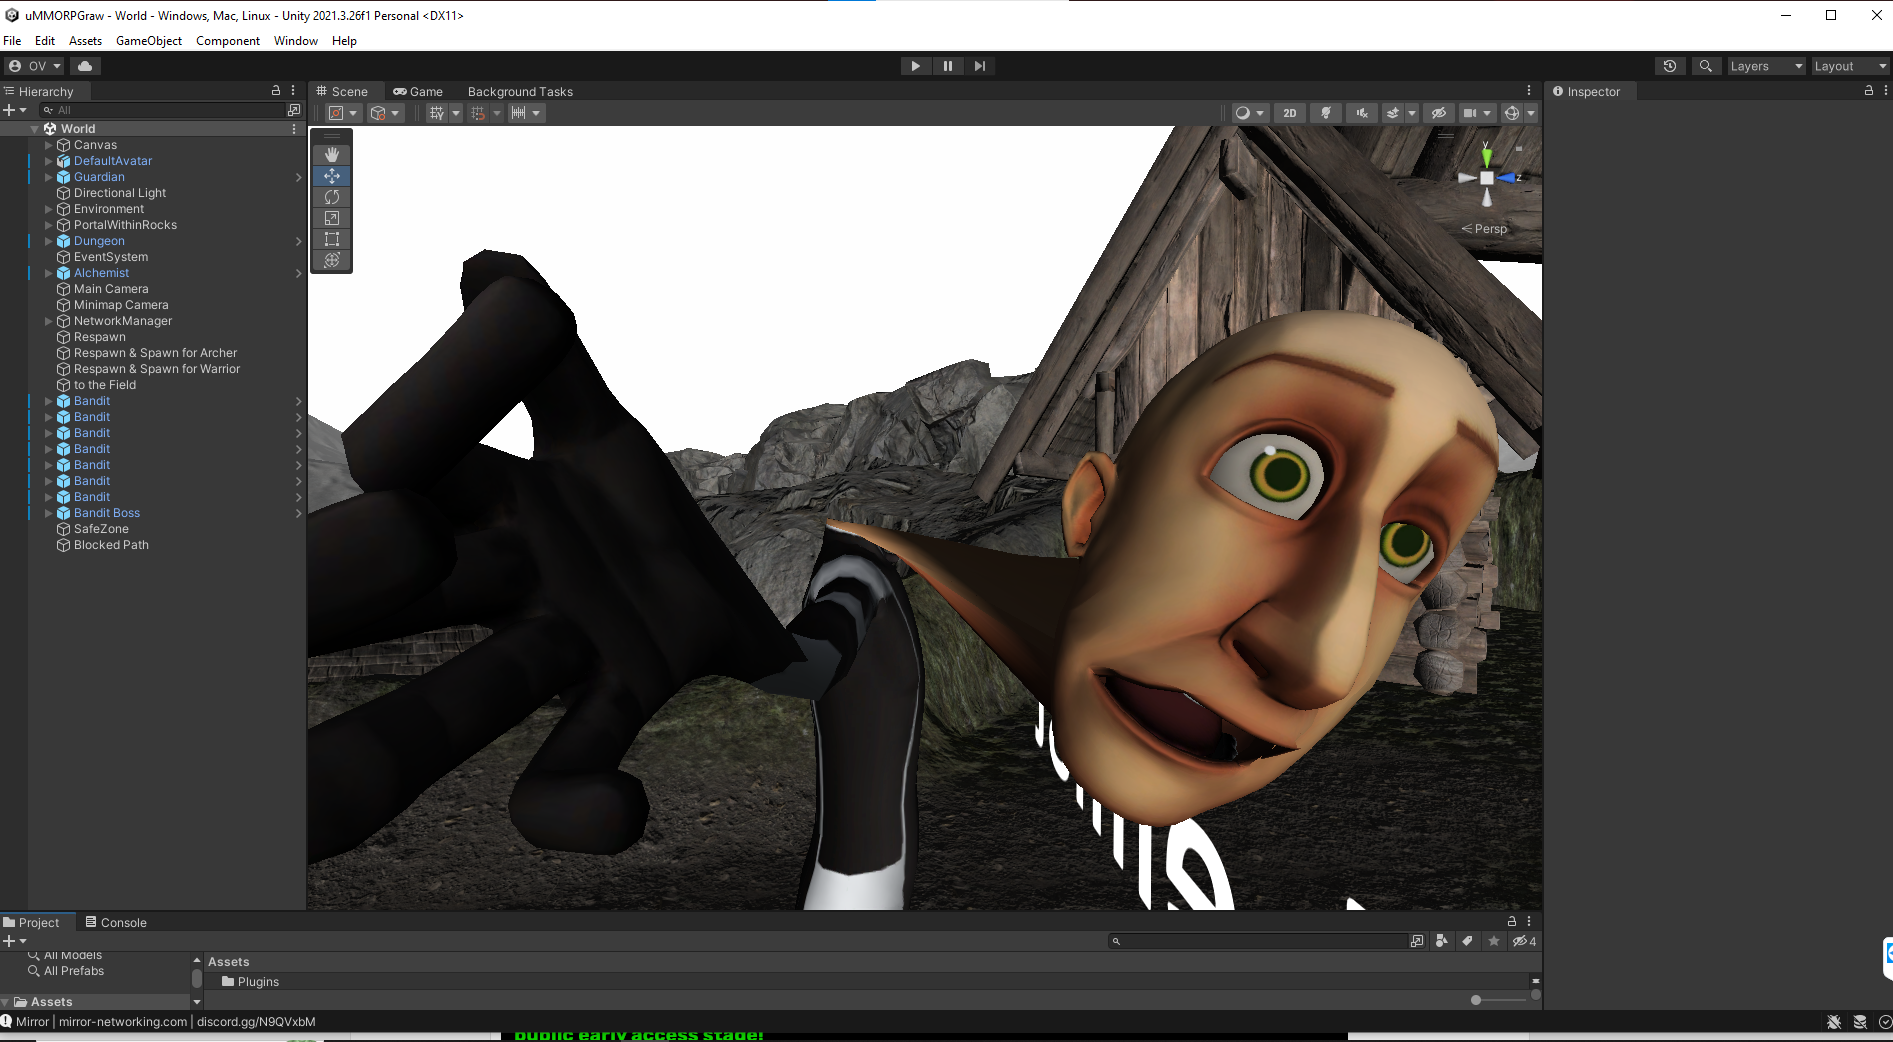Viewport: 1893px width, 1042px height.
Task: Open the Layout dropdown
Action: (x=1850, y=66)
